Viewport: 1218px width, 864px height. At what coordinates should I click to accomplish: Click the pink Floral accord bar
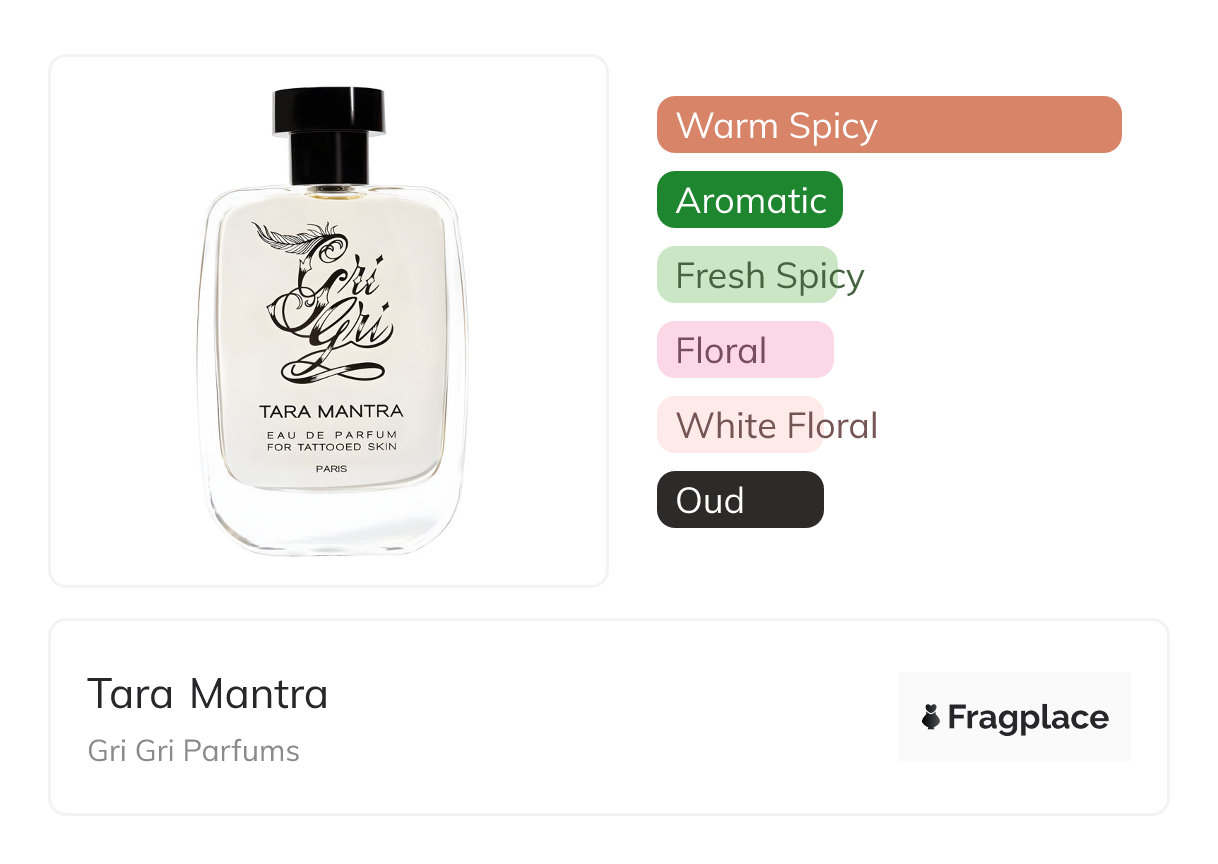[x=744, y=350]
